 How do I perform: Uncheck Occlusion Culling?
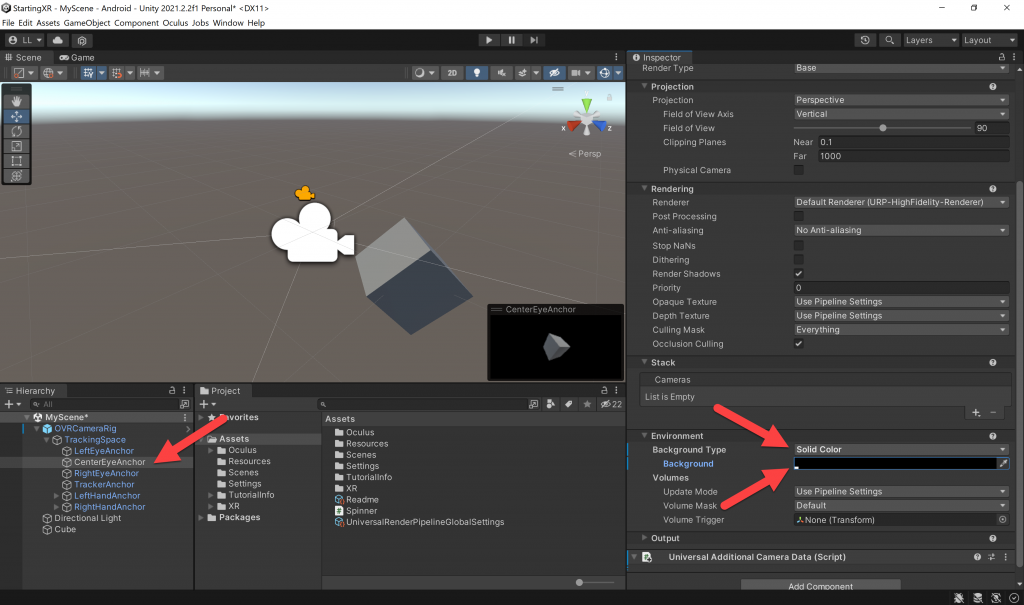[798, 344]
